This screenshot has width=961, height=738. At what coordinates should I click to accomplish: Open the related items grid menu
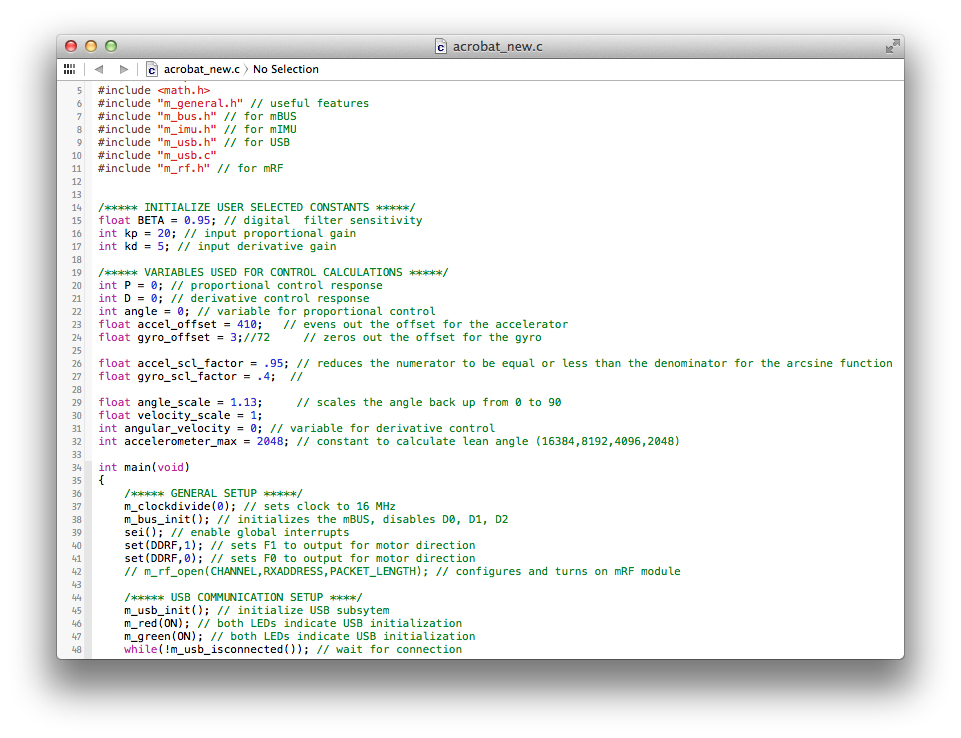coord(69,69)
